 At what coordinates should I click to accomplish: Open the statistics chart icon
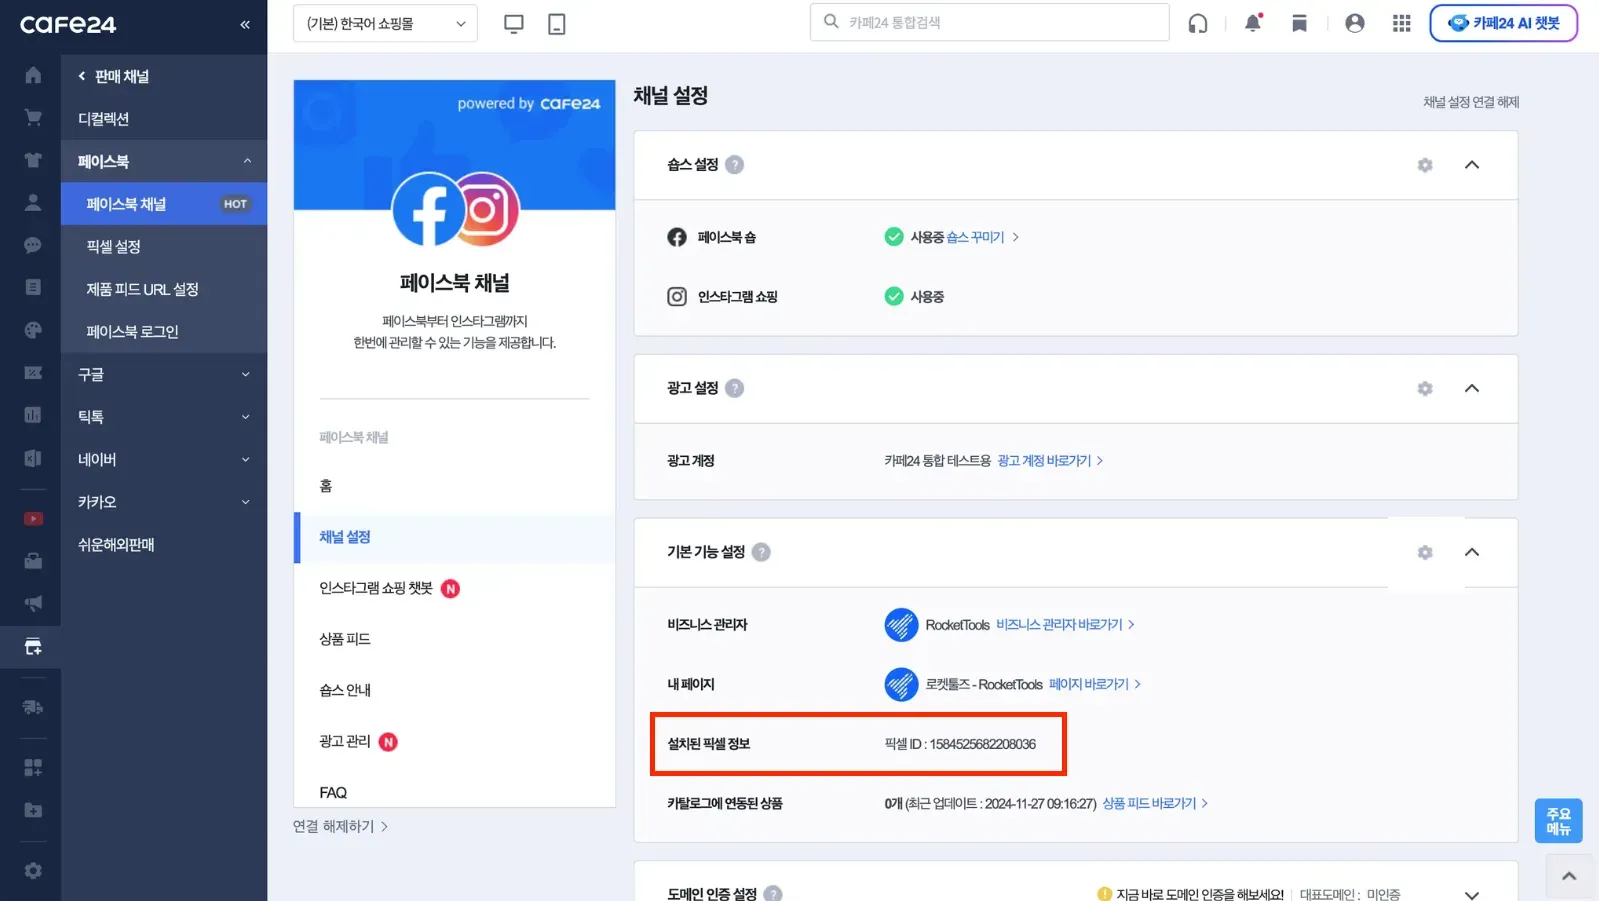[x=33, y=415]
